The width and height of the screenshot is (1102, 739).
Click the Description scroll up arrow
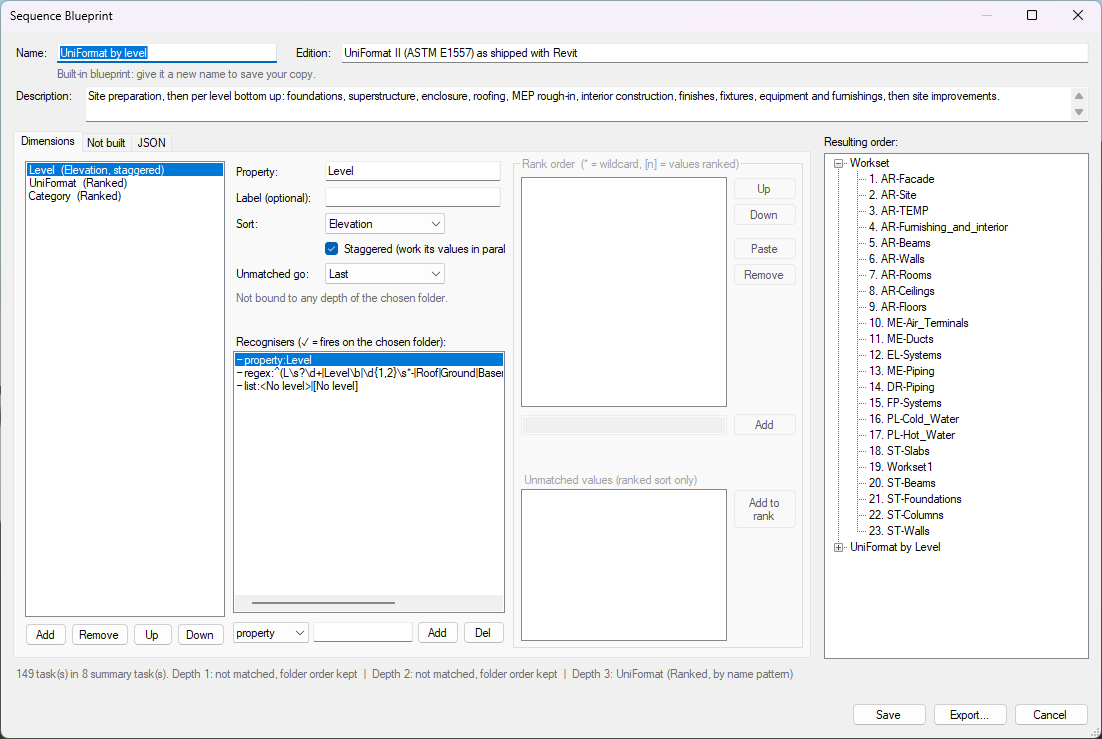point(1079,96)
